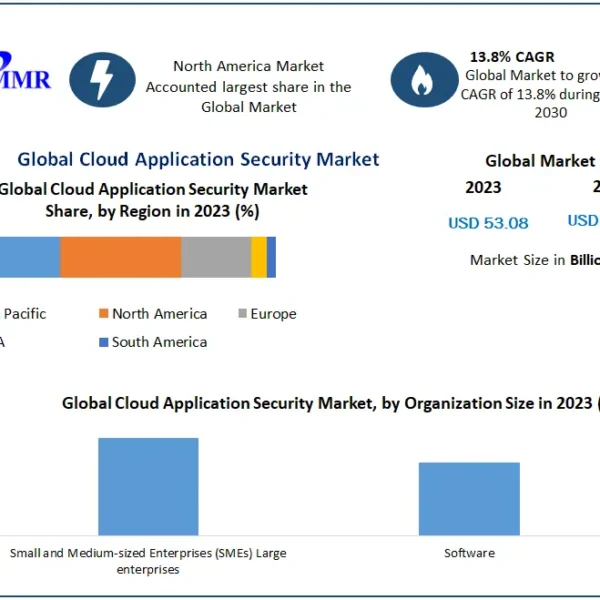Click the 'North America' legend label
Viewport: 600px width, 600px height.
point(160,314)
